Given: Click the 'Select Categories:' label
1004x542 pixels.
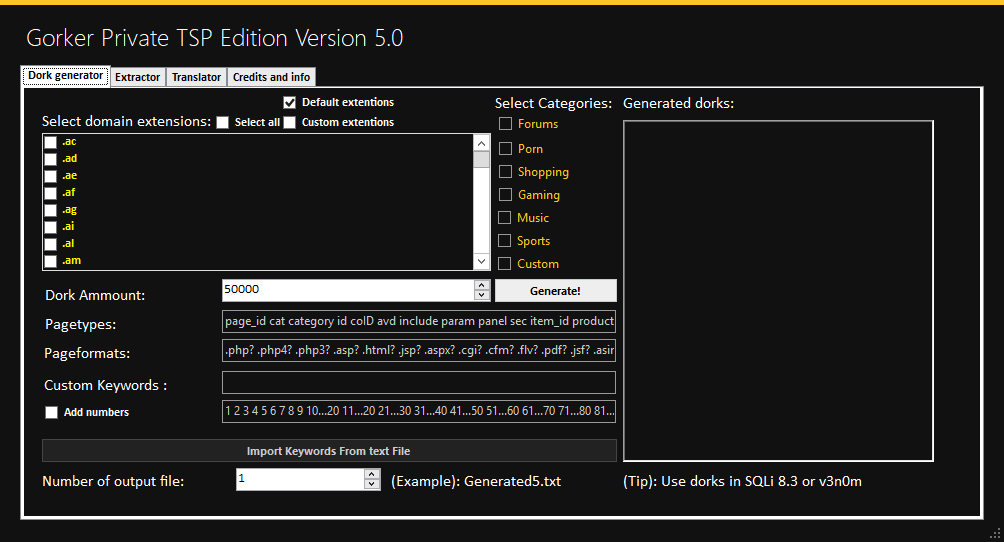Looking at the screenshot, I should (x=553, y=103).
